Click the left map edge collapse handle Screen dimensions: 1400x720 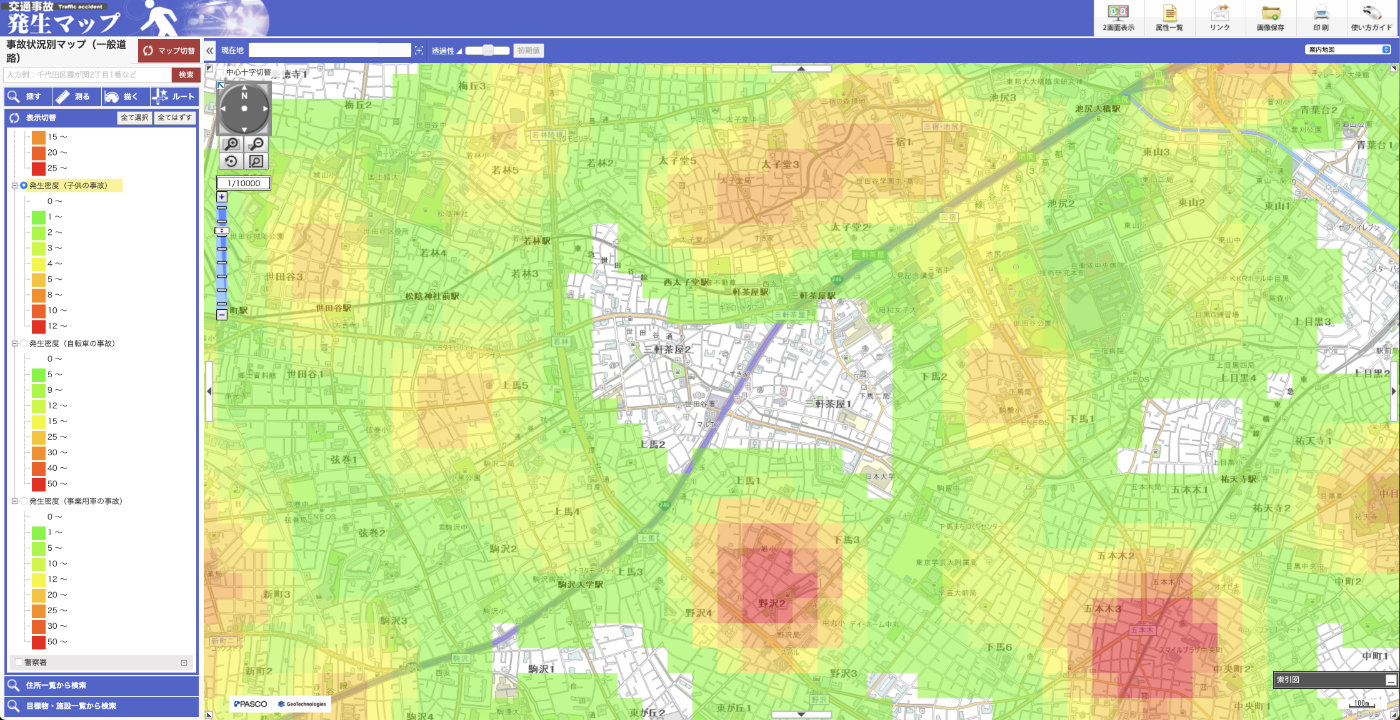click(209, 391)
